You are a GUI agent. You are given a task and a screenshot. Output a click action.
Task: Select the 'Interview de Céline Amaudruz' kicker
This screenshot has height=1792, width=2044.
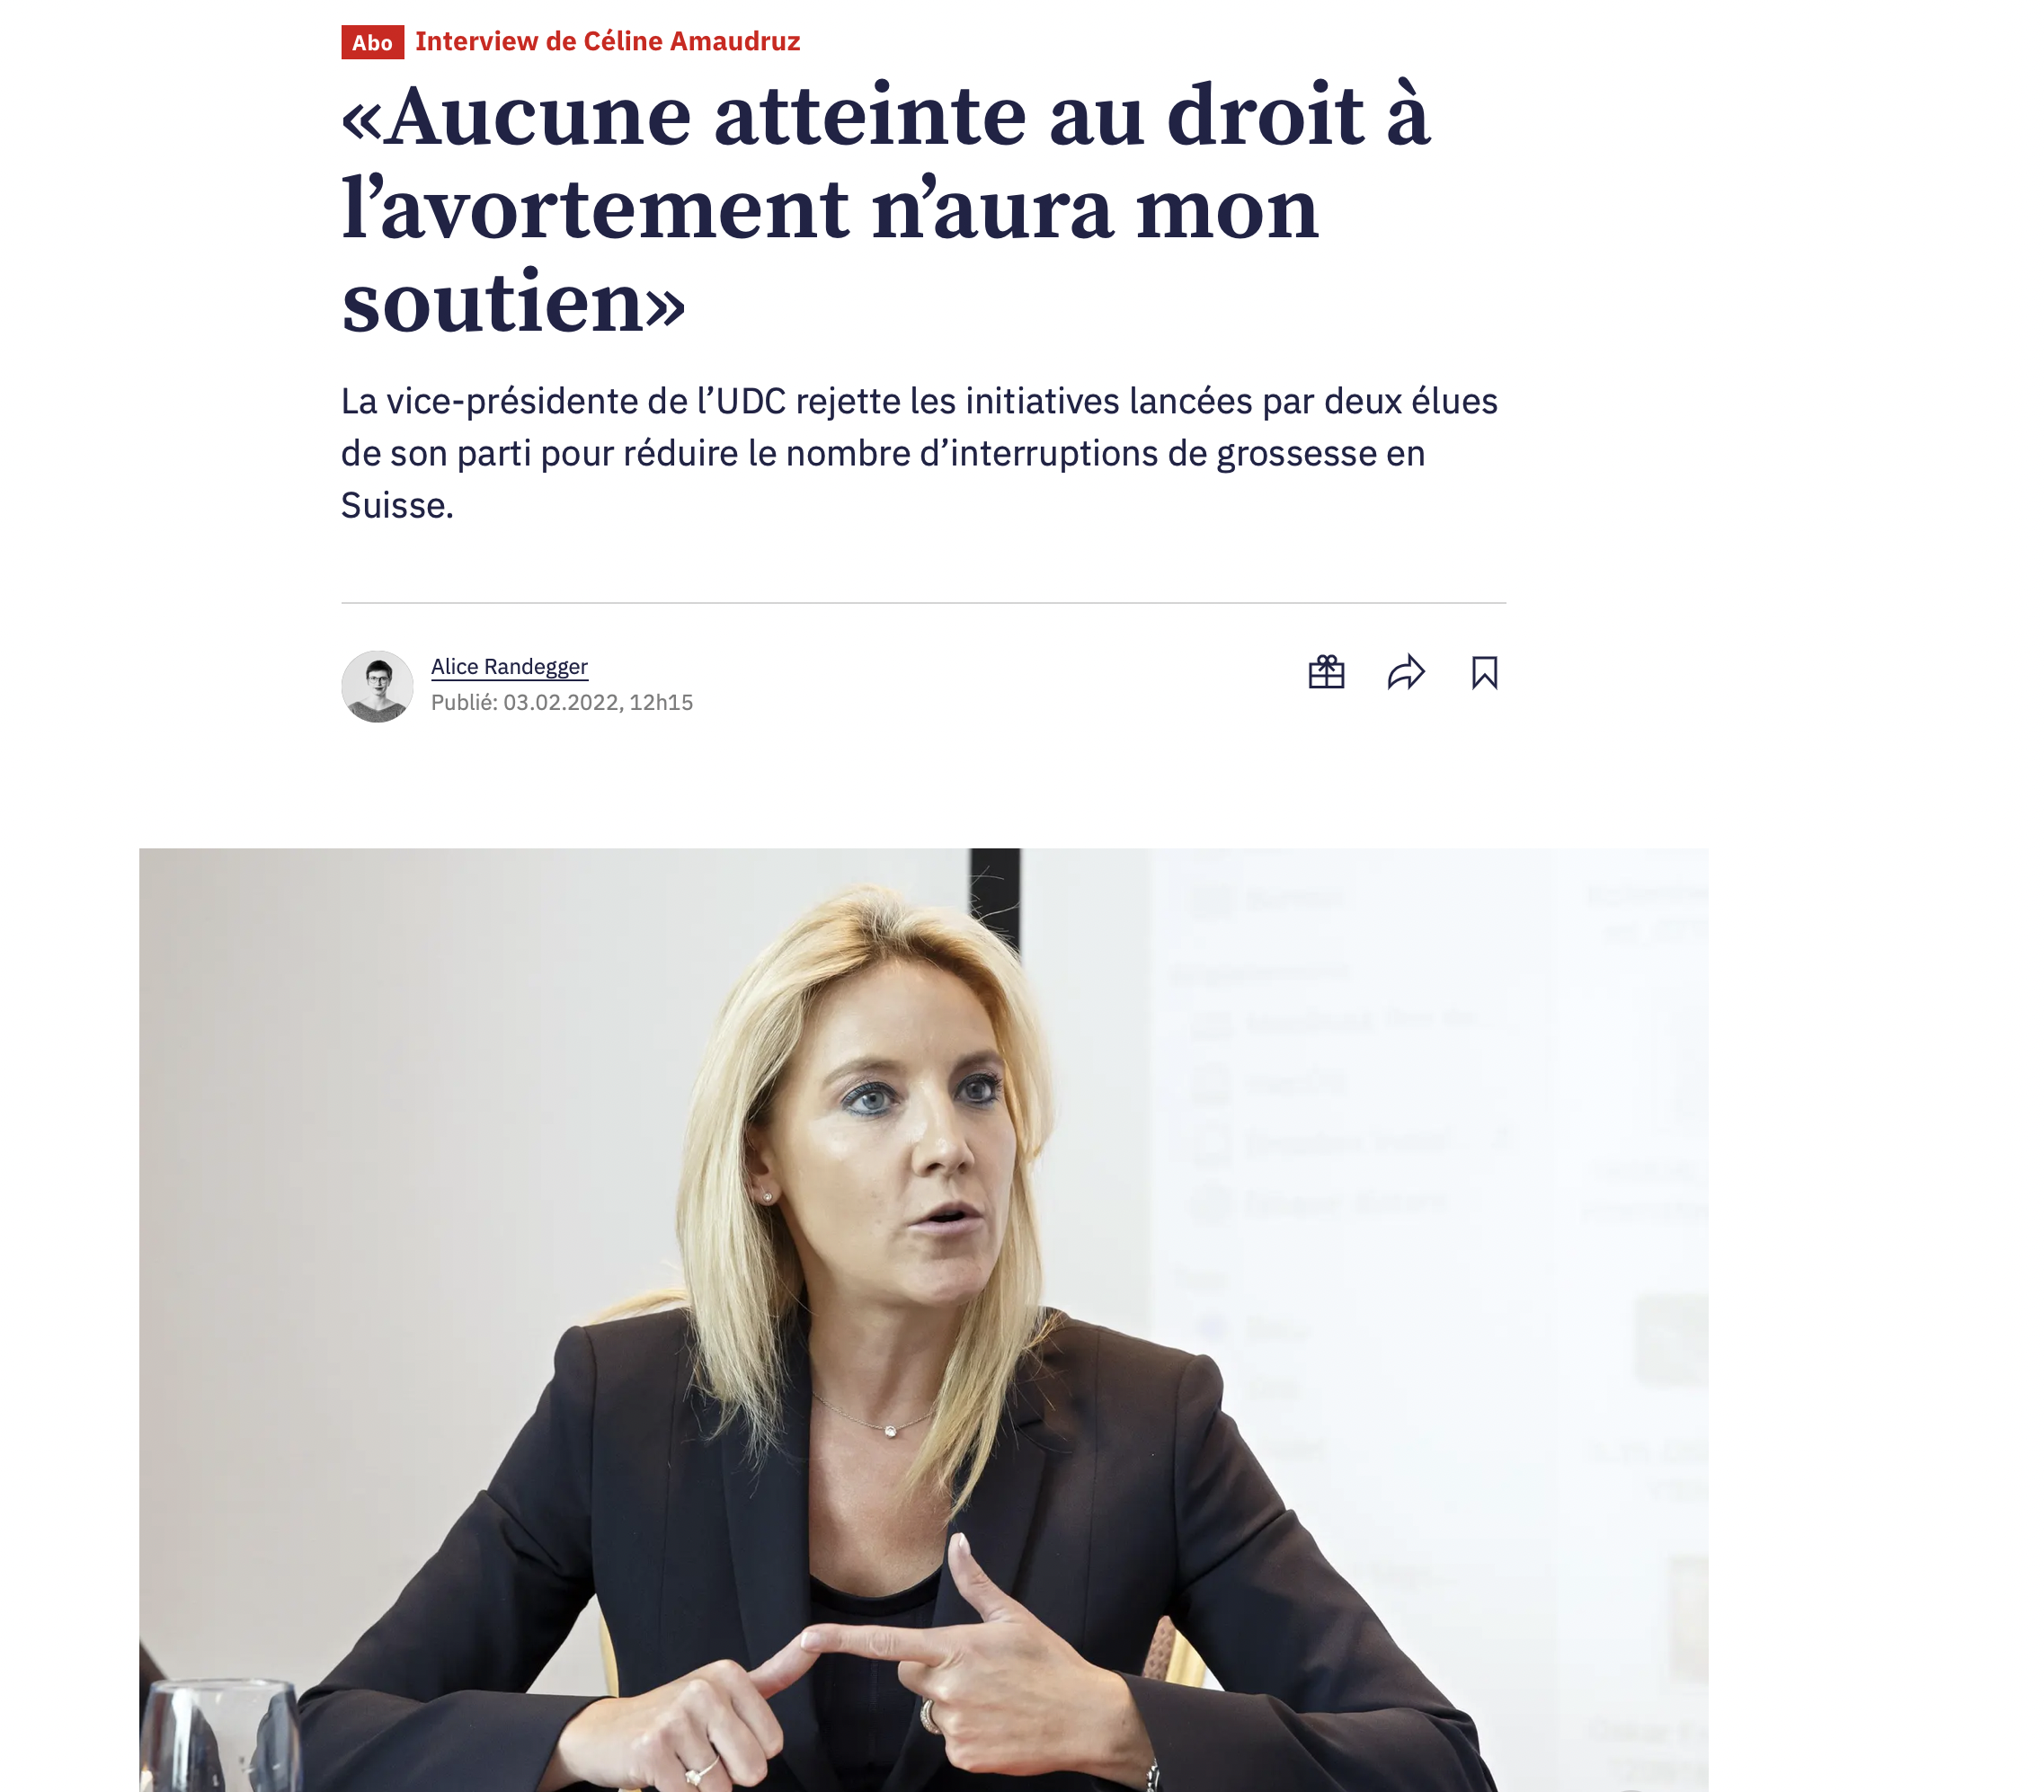tap(608, 41)
